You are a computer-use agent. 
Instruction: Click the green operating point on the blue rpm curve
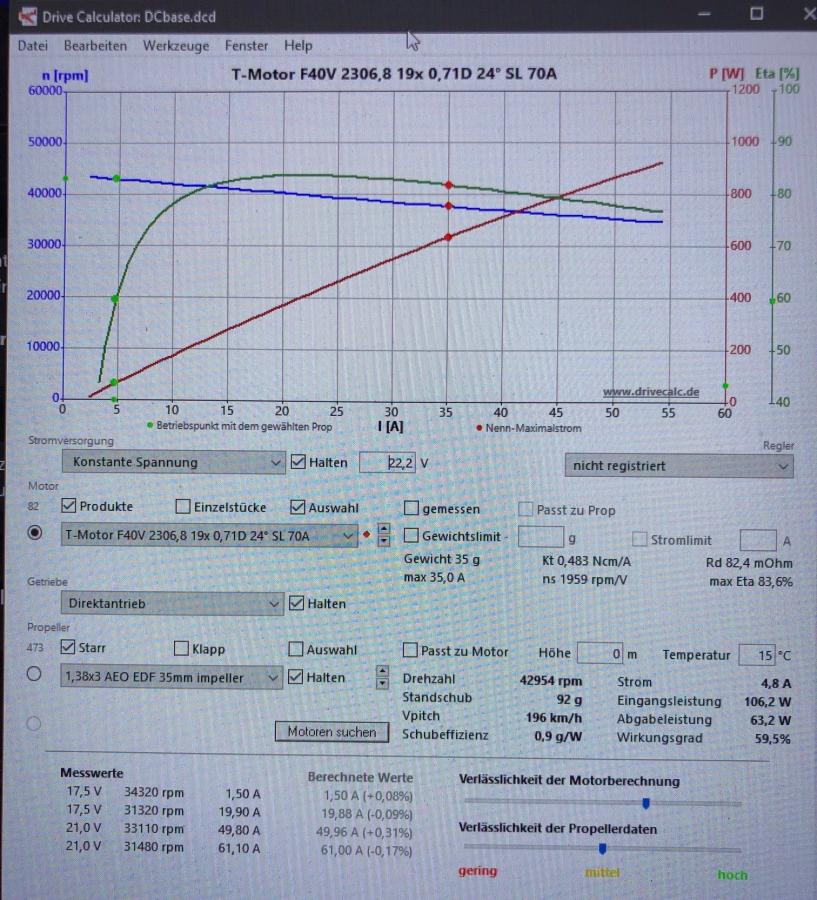[117, 179]
